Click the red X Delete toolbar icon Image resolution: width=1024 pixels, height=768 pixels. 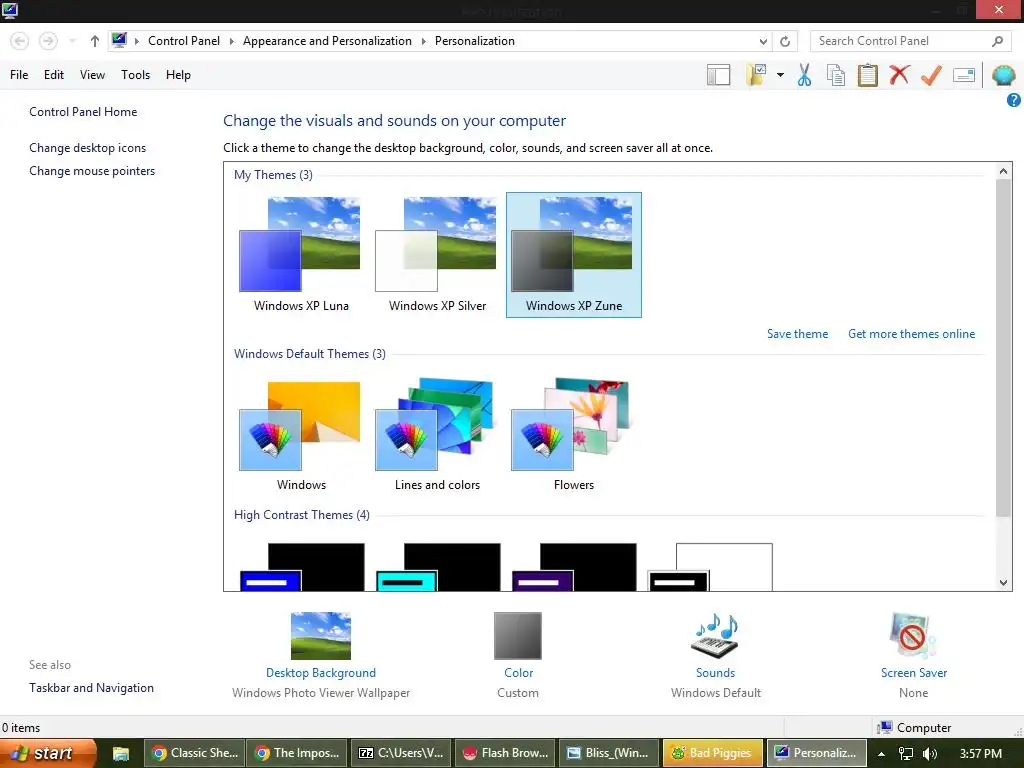coord(899,74)
